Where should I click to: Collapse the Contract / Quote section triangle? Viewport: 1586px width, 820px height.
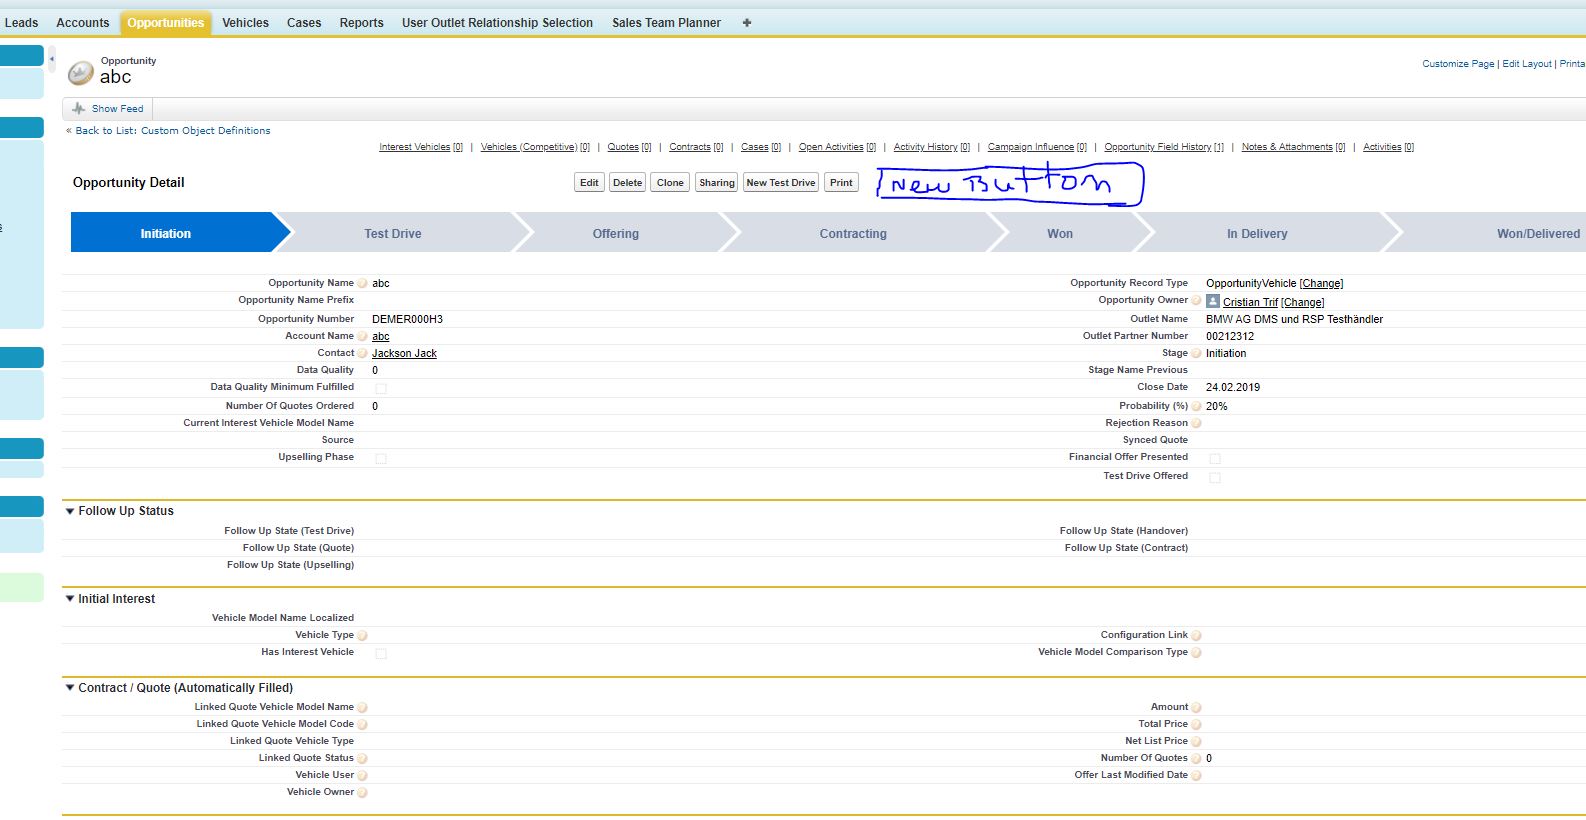[x=70, y=688]
